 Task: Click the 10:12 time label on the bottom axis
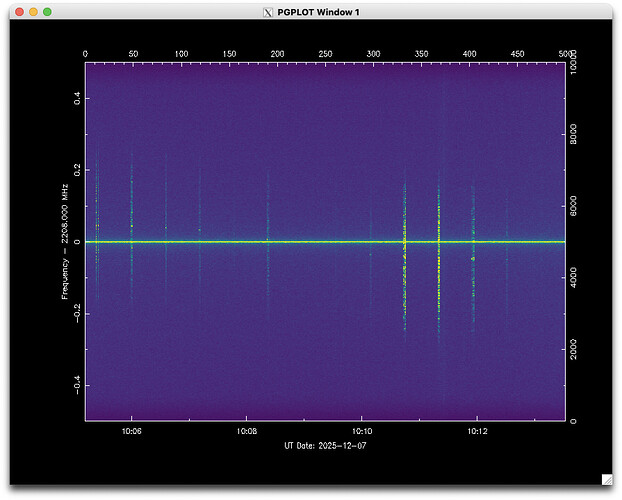(x=477, y=431)
